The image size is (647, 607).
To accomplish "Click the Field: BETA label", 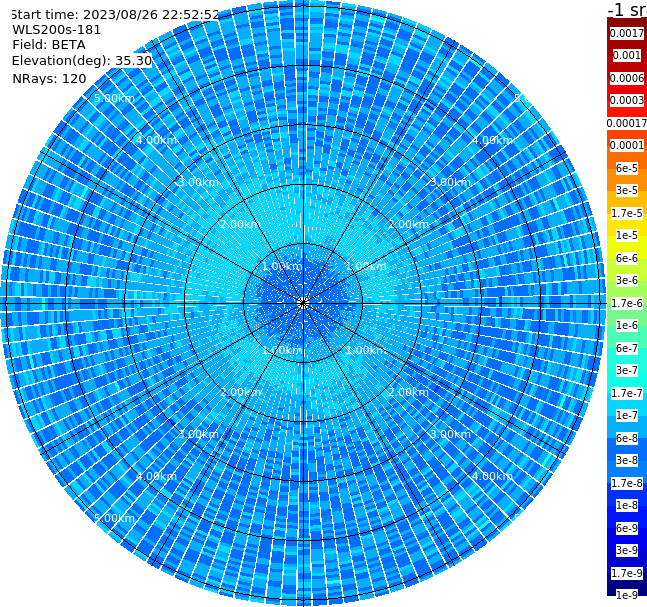I will coord(49,45).
